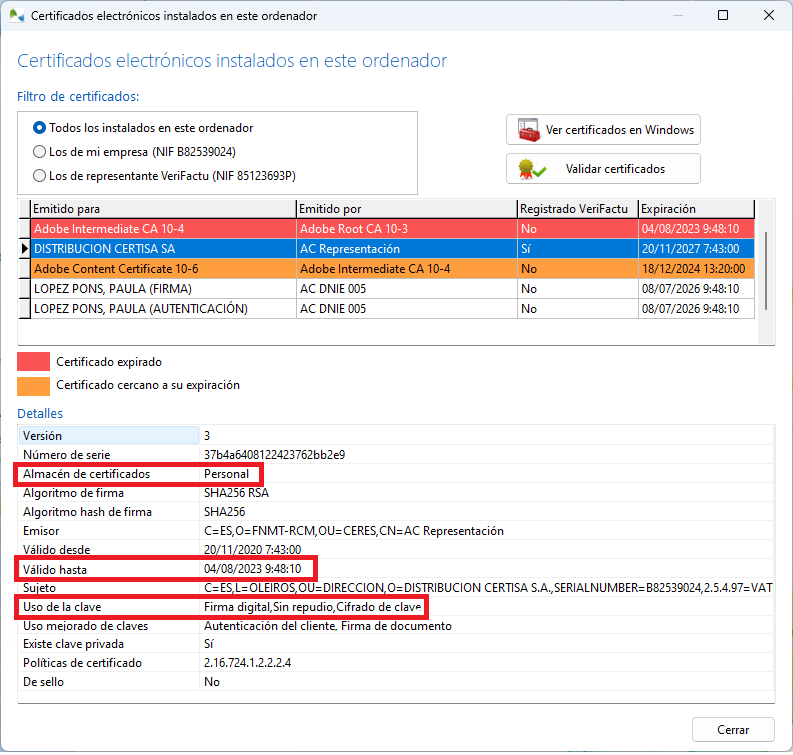
Task: Click the toolbox icon on Ver certificados button
Action: click(528, 130)
